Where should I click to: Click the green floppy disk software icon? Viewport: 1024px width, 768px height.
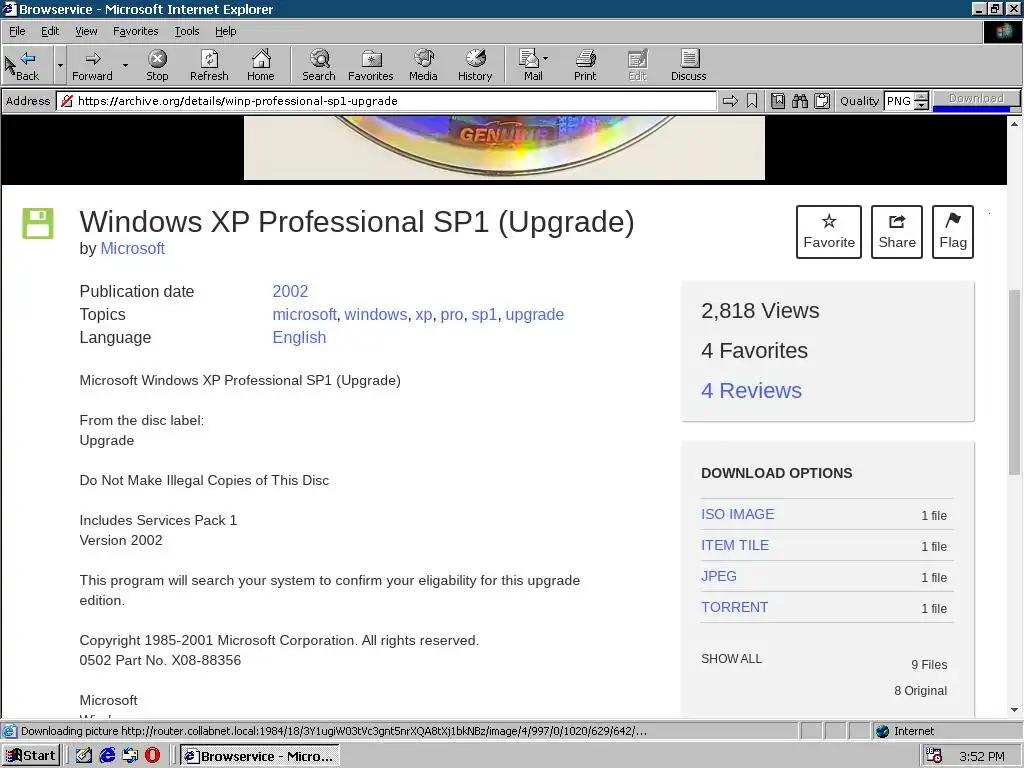click(x=38, y=223)
